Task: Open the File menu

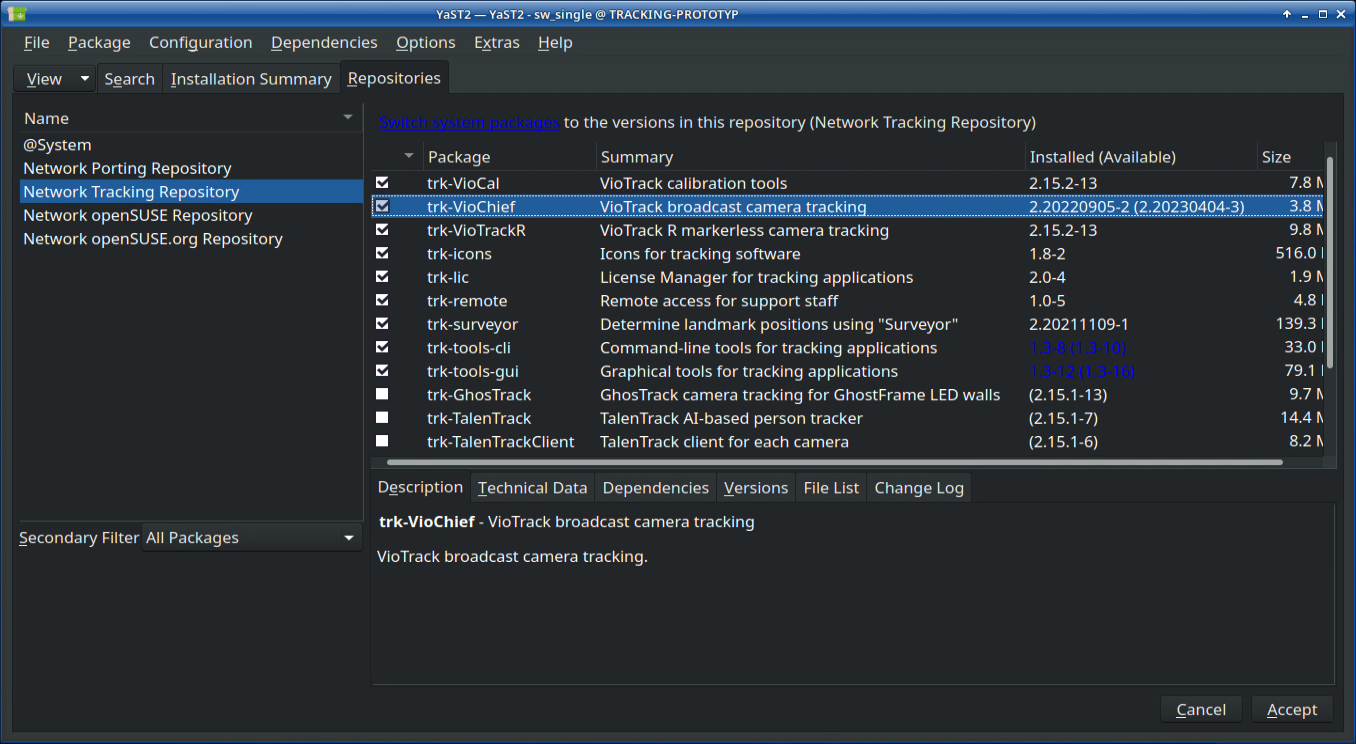Action: (x=36, y=42)
